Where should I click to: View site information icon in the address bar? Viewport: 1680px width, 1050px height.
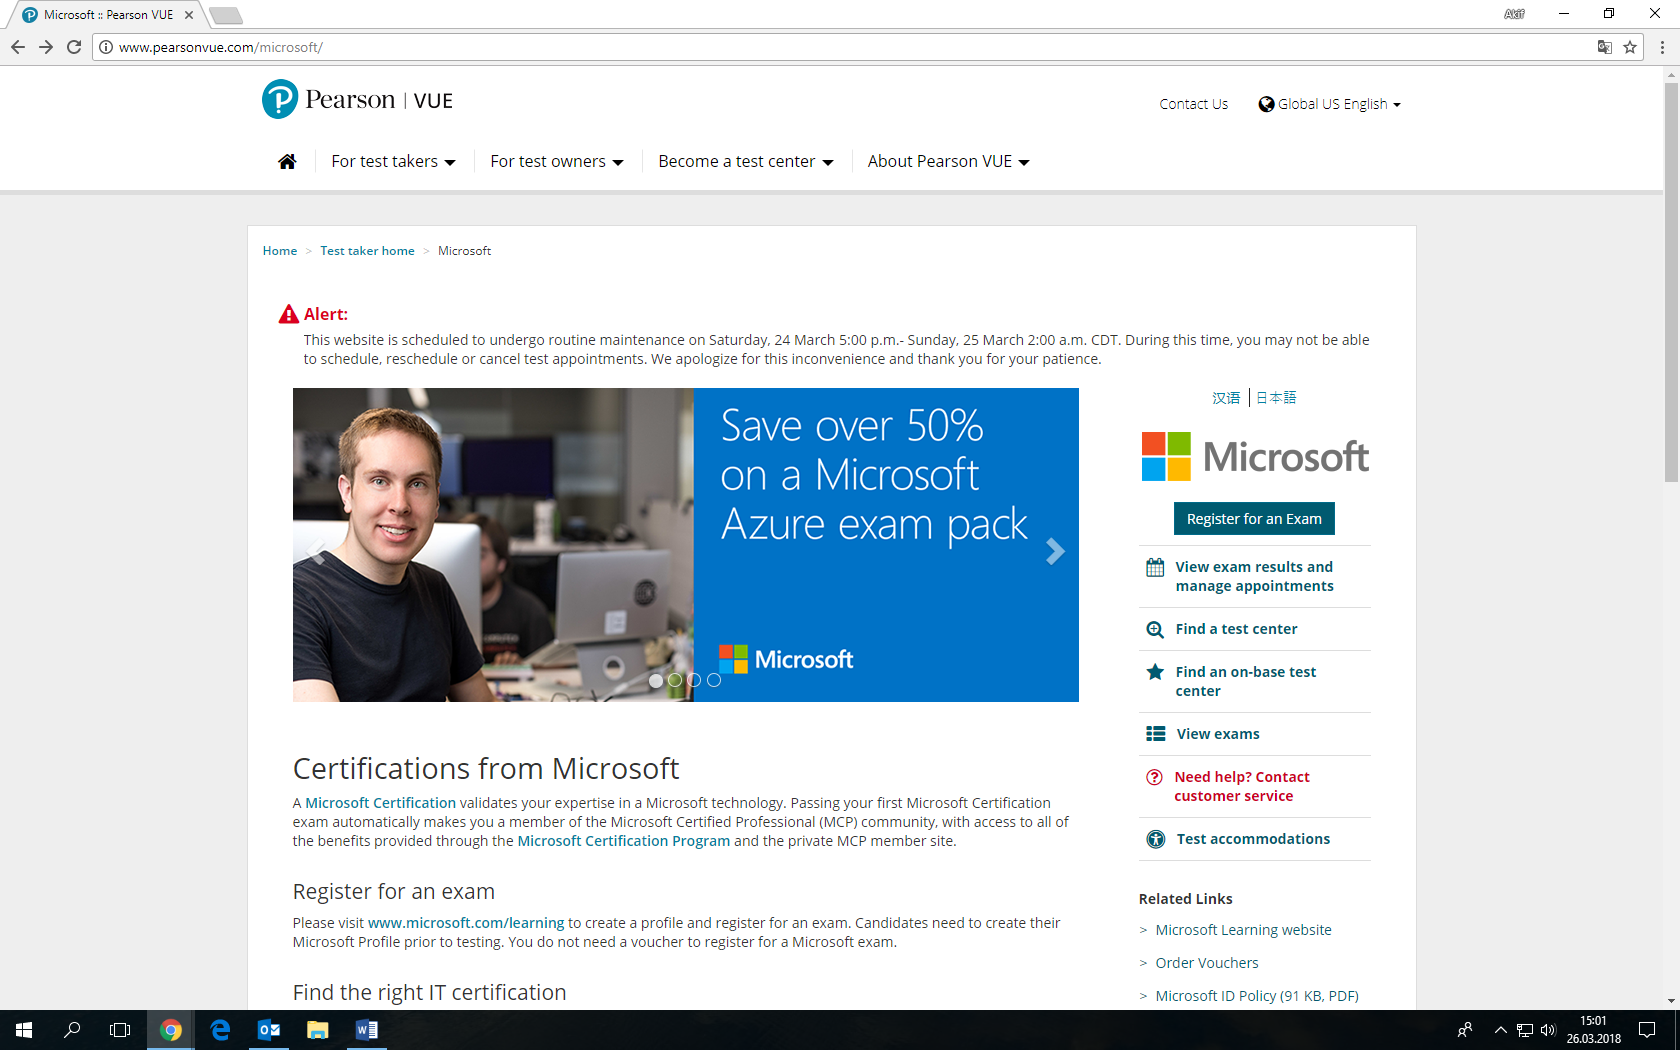106,47
